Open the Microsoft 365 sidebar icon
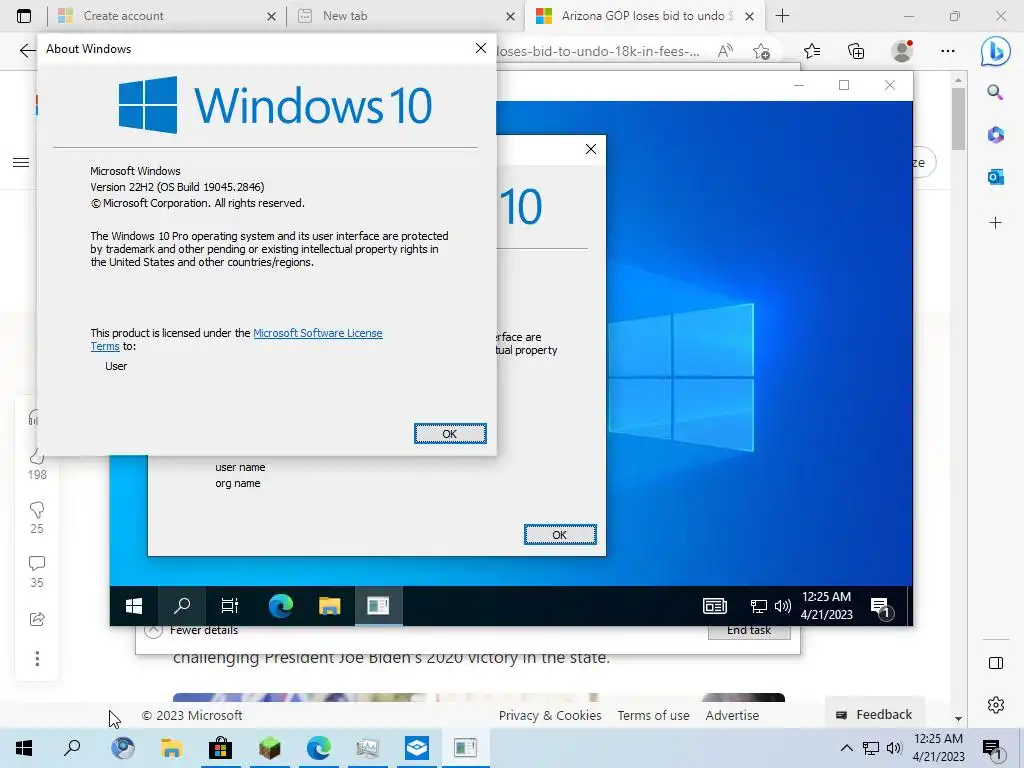1024x768 pixels. click(x=995, y=135)
